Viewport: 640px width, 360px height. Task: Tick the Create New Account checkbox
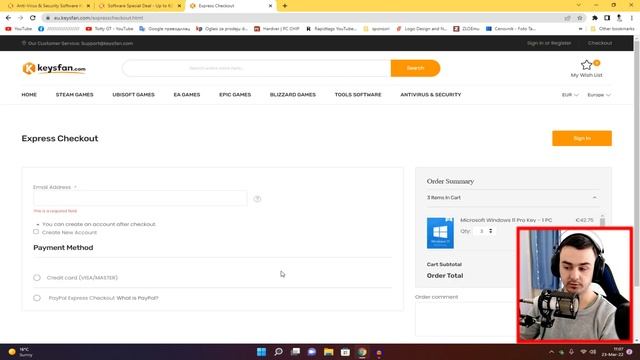36,232
